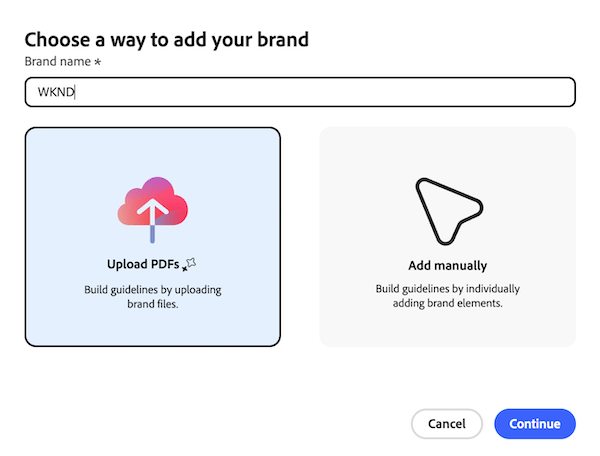Click the "Add manually" title text

(x=447, y=266)
